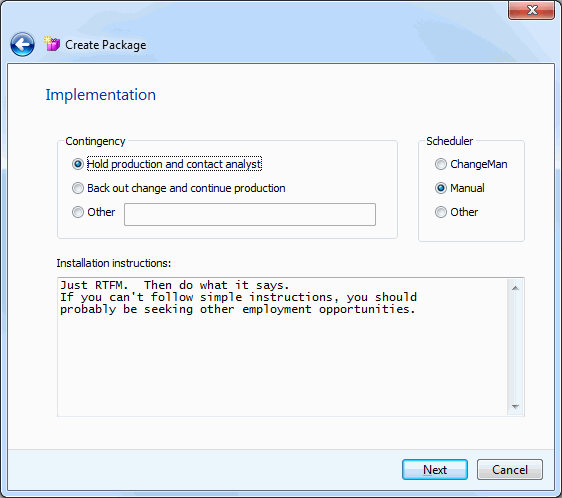Click the Create Package gift icon

click(52, 44)
